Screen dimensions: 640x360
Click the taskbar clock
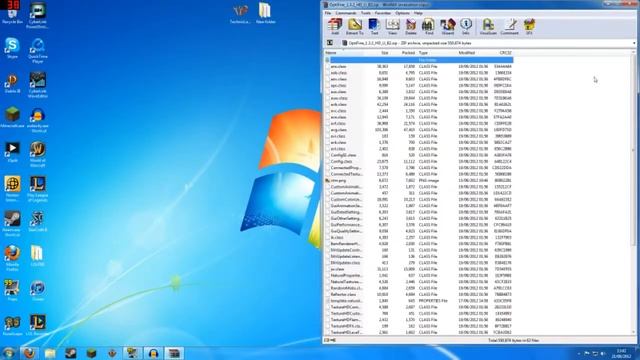coord(621,353)
